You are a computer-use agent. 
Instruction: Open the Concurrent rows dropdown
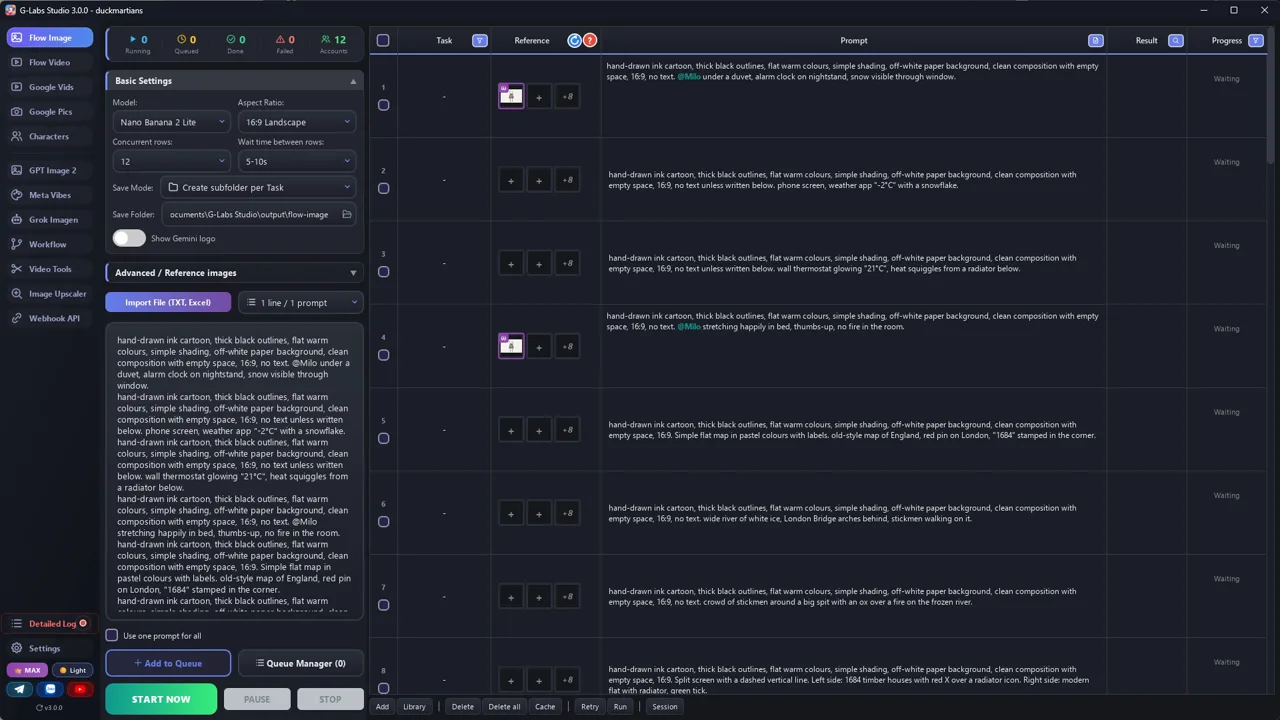pos(171,161)
